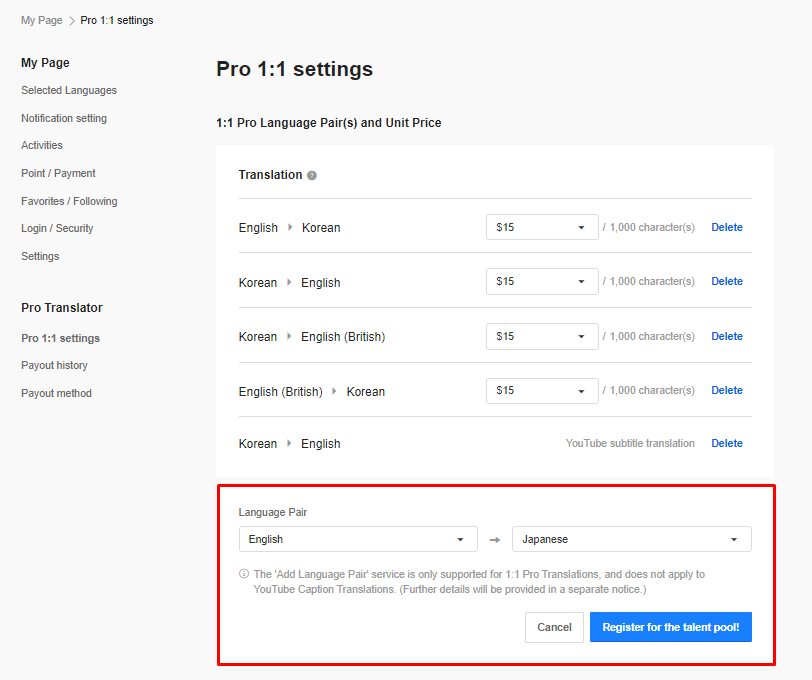Image resolution: width=812 pixels, height=680 pixels.
Task: Open Login / Security settings
Action: point(57,228)
